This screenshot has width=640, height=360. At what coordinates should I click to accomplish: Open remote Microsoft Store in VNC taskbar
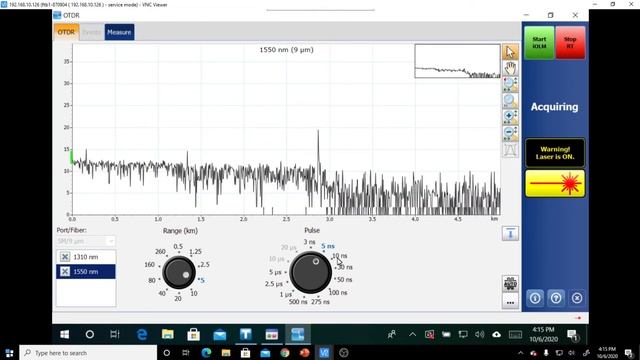tap(193, 334)
